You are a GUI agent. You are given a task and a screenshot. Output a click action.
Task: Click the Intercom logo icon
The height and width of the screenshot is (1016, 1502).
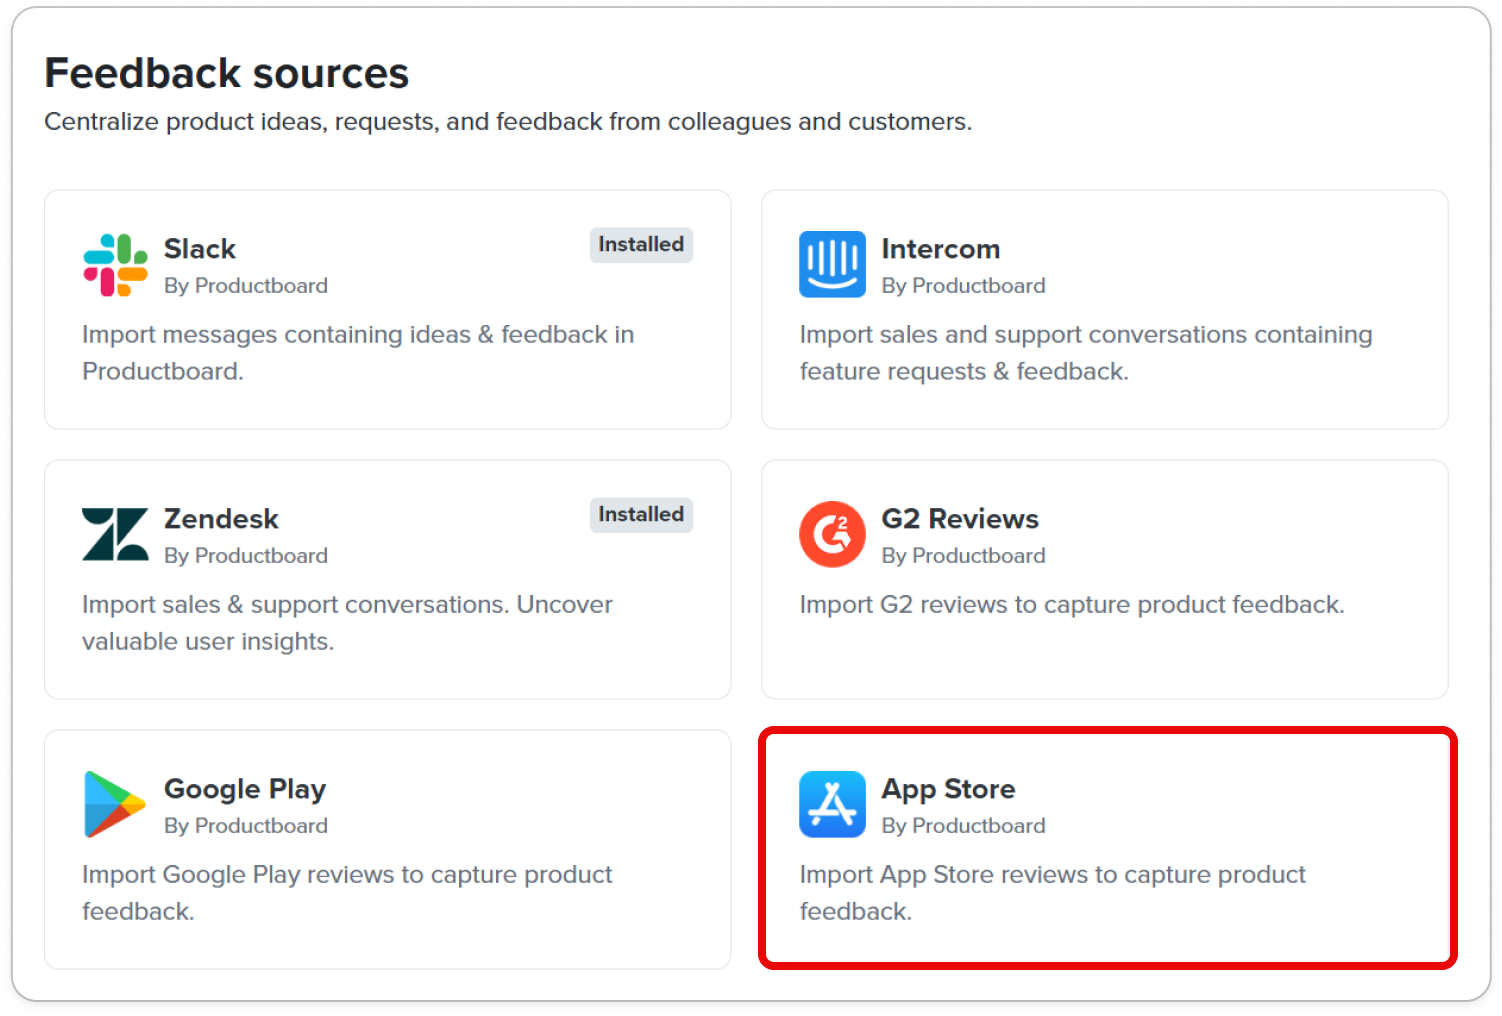(x=832, y=265)
